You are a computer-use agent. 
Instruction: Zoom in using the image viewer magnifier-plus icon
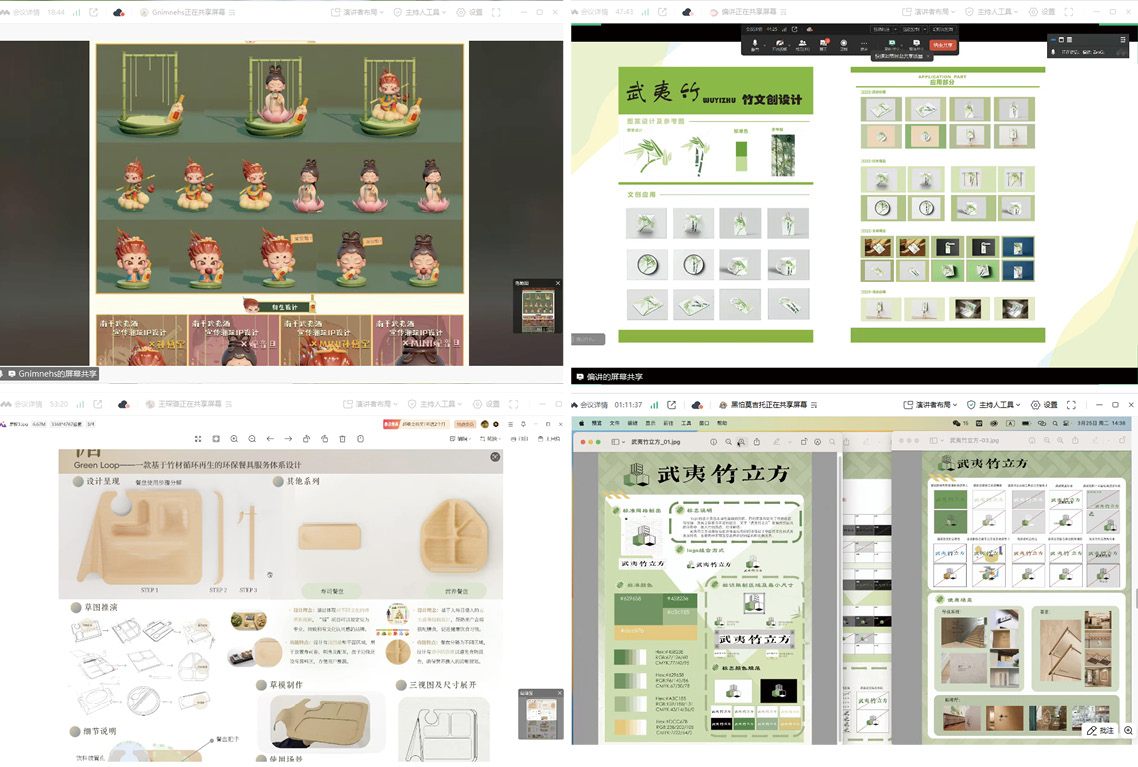pos(234,439)
